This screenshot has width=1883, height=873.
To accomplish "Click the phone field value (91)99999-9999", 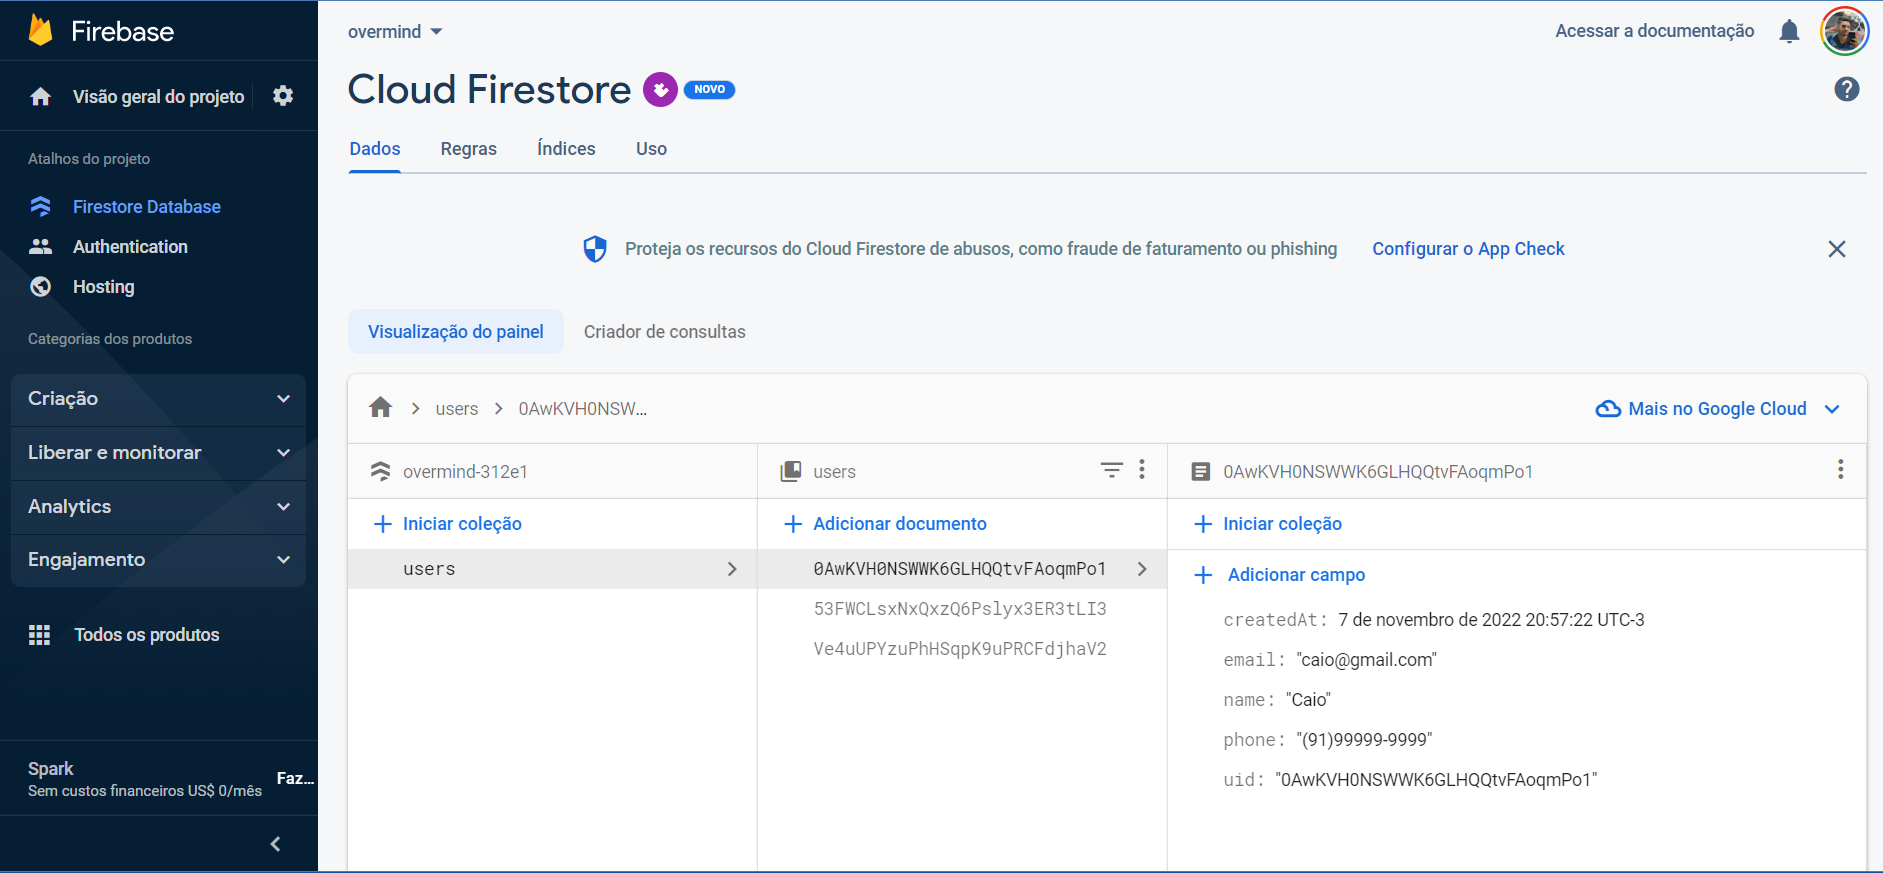I will coord(1365,740).
